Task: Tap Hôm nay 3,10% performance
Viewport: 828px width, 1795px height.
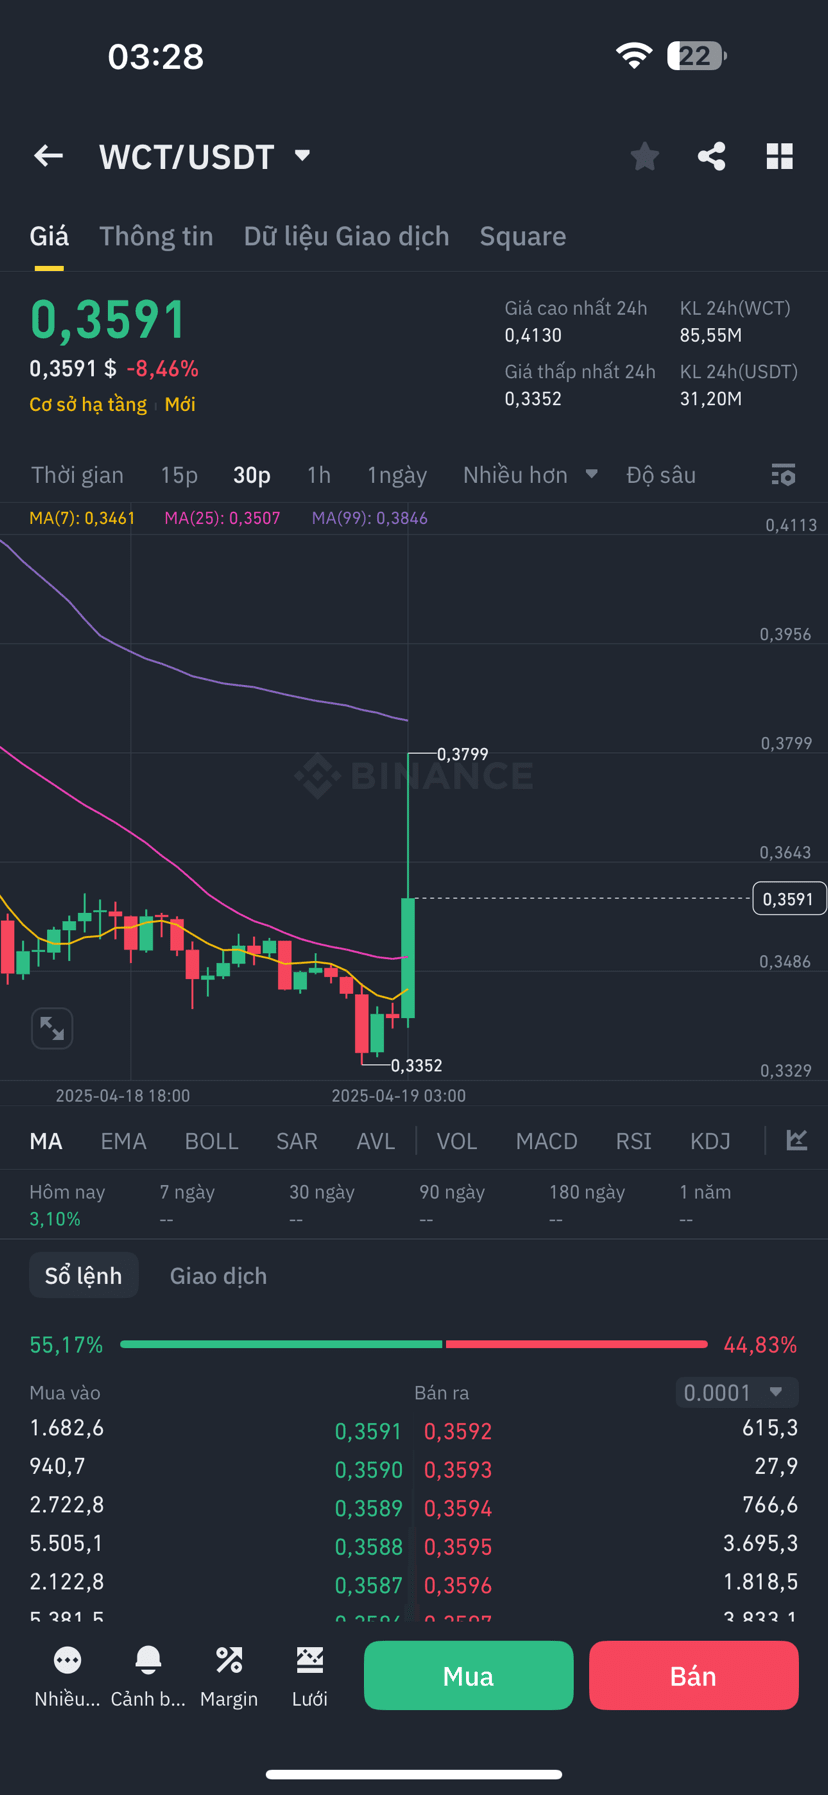Action: point(67,1205)
